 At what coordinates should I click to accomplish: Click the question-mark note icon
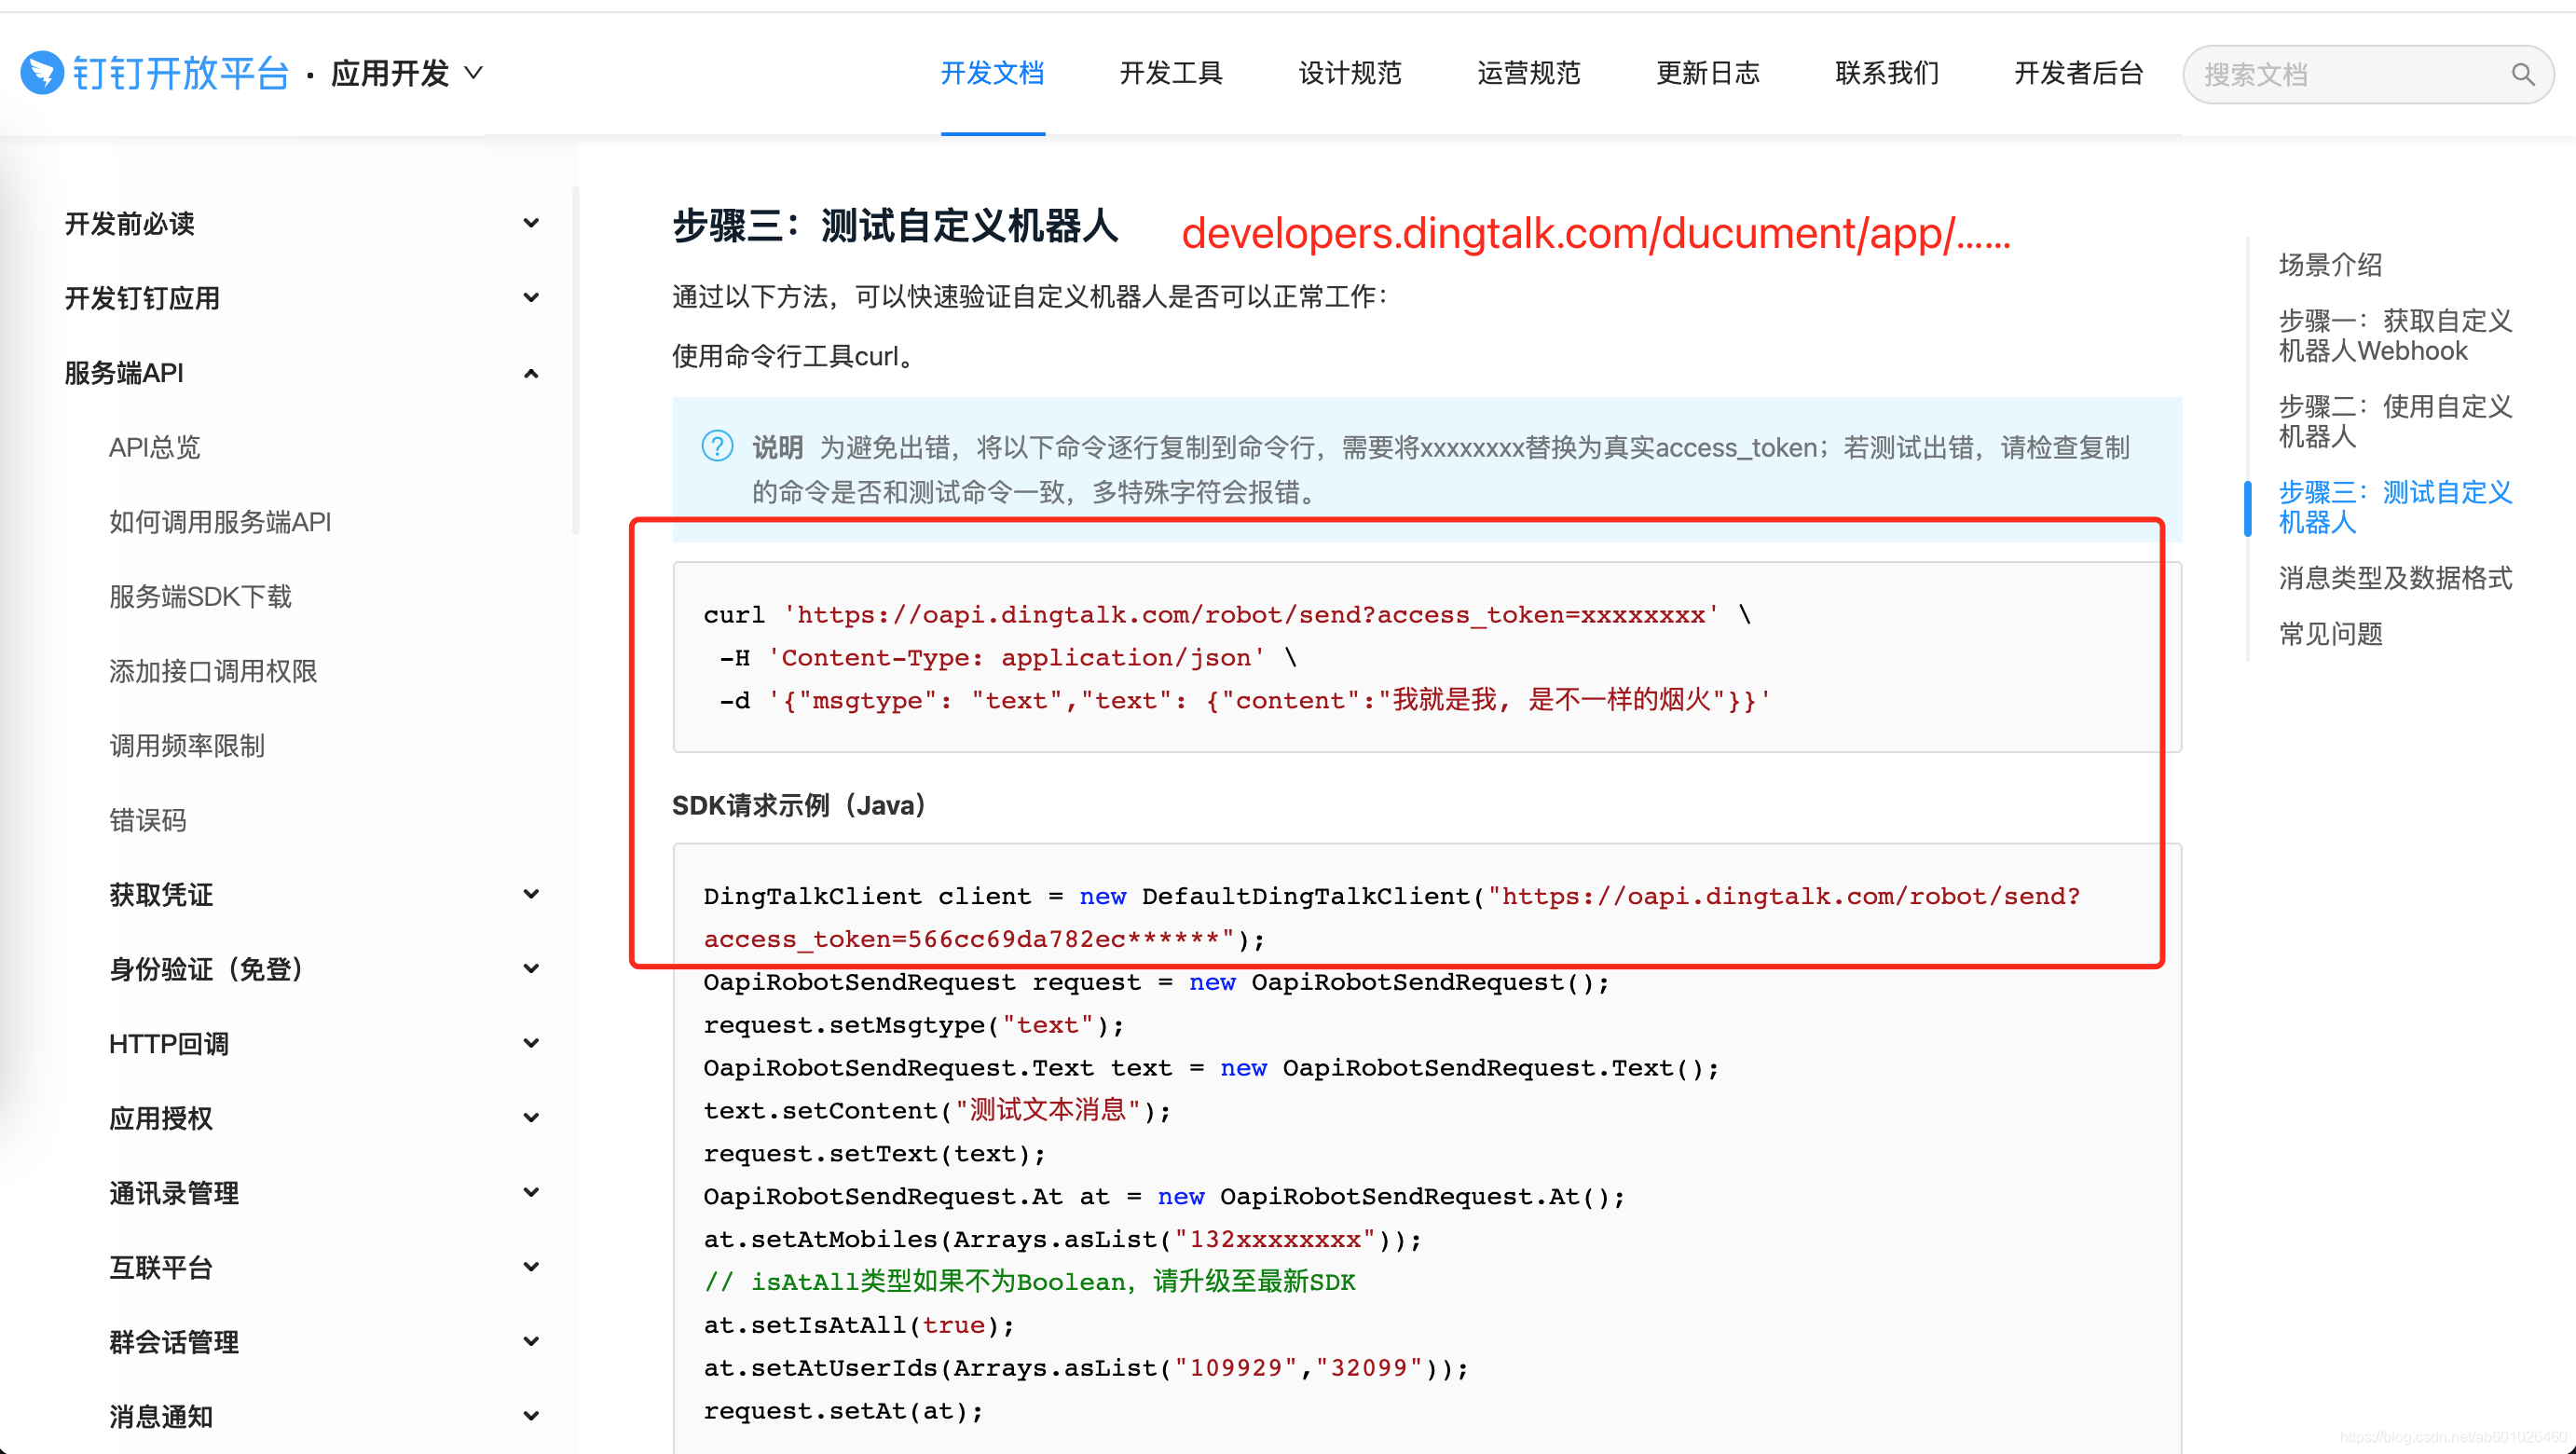[717, 446]
